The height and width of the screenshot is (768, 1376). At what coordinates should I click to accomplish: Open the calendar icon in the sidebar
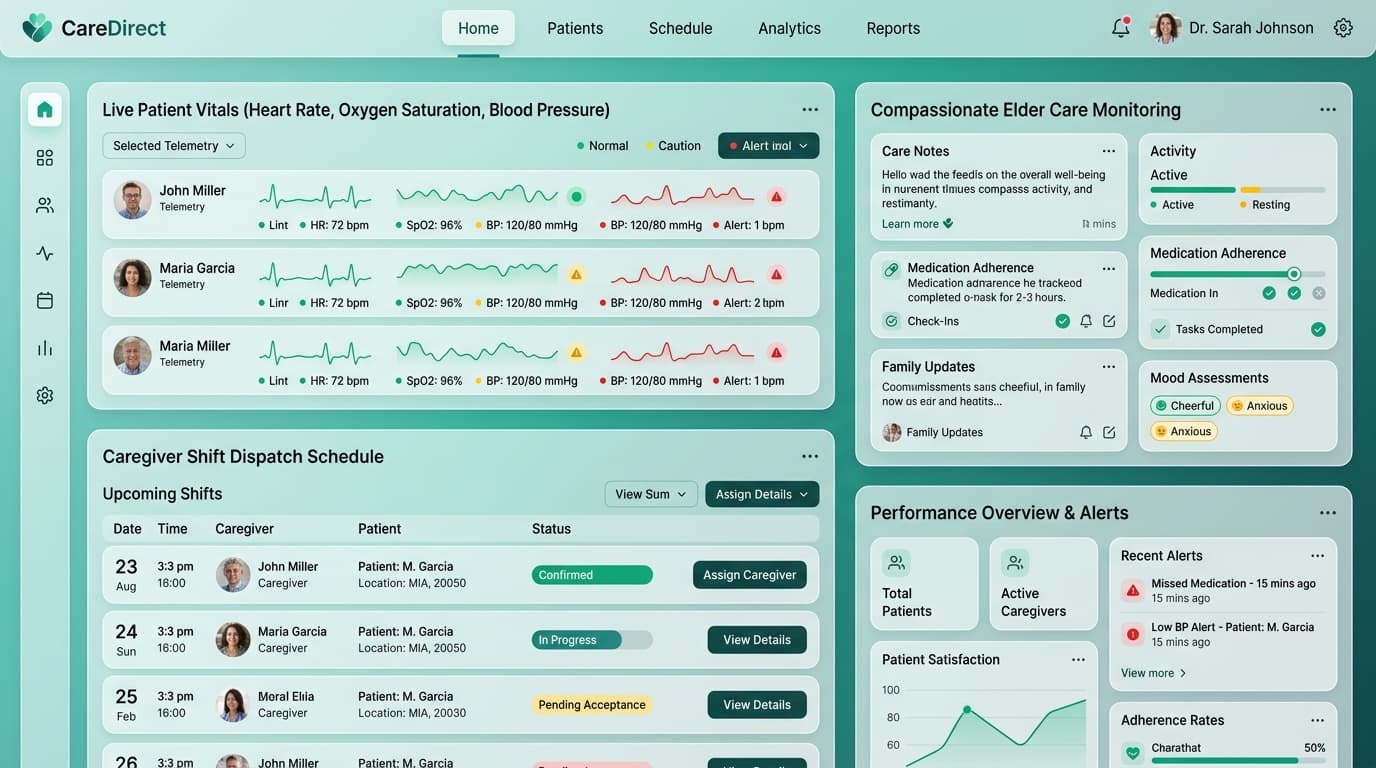(x=45, y=300)
